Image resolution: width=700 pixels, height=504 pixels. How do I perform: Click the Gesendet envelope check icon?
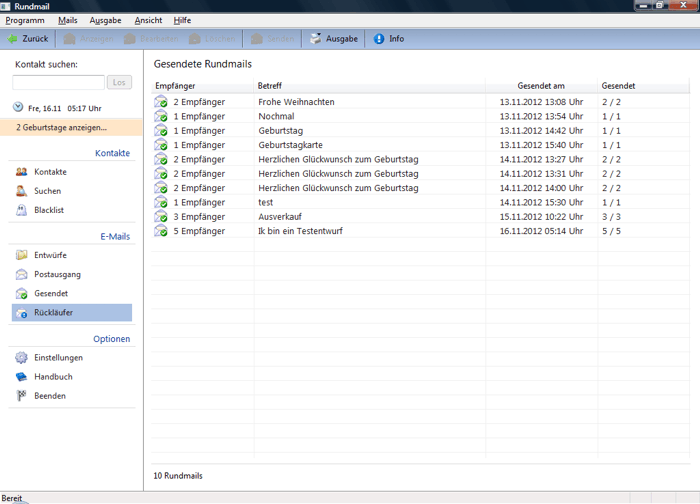[21, 294]
